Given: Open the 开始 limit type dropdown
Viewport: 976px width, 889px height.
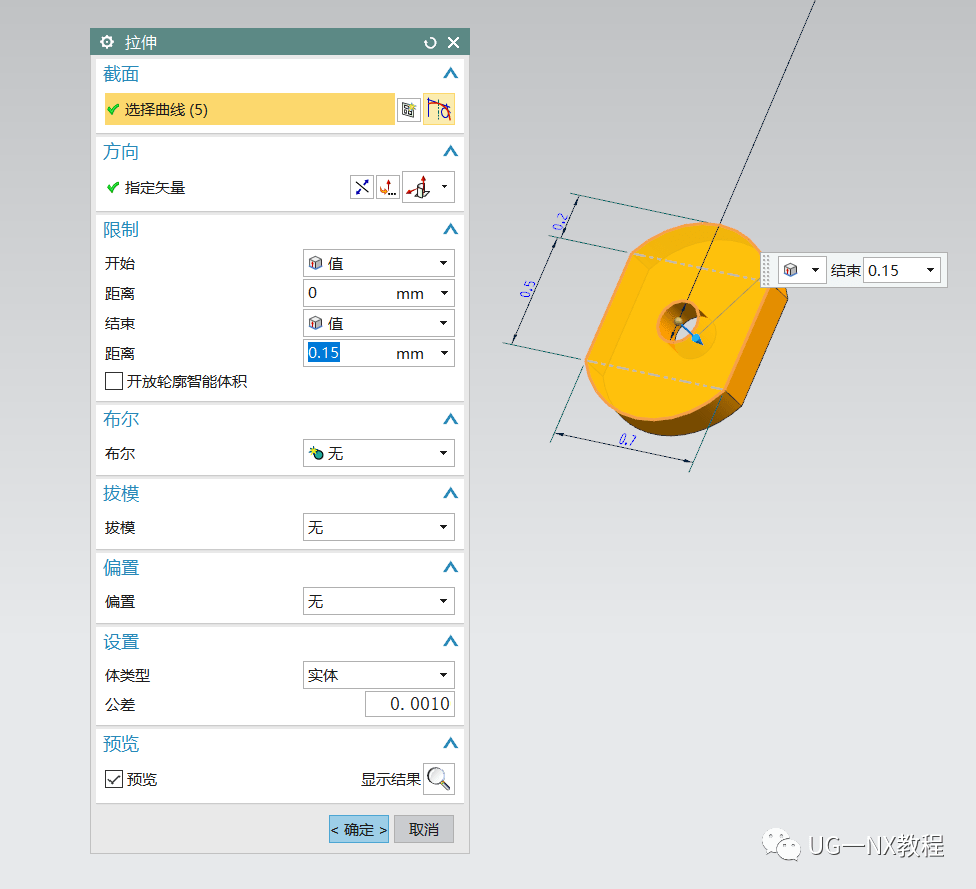Looking at the screenshot, I should [x=378, y=263].
